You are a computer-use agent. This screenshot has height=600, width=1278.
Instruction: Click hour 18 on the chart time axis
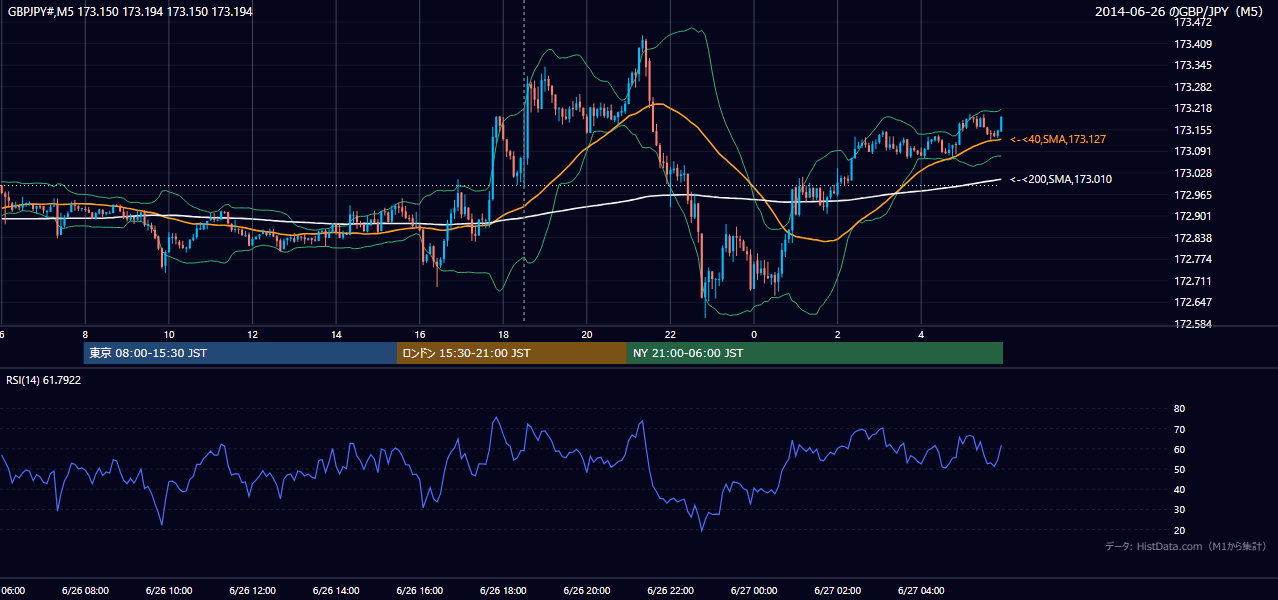click(503, 334)
